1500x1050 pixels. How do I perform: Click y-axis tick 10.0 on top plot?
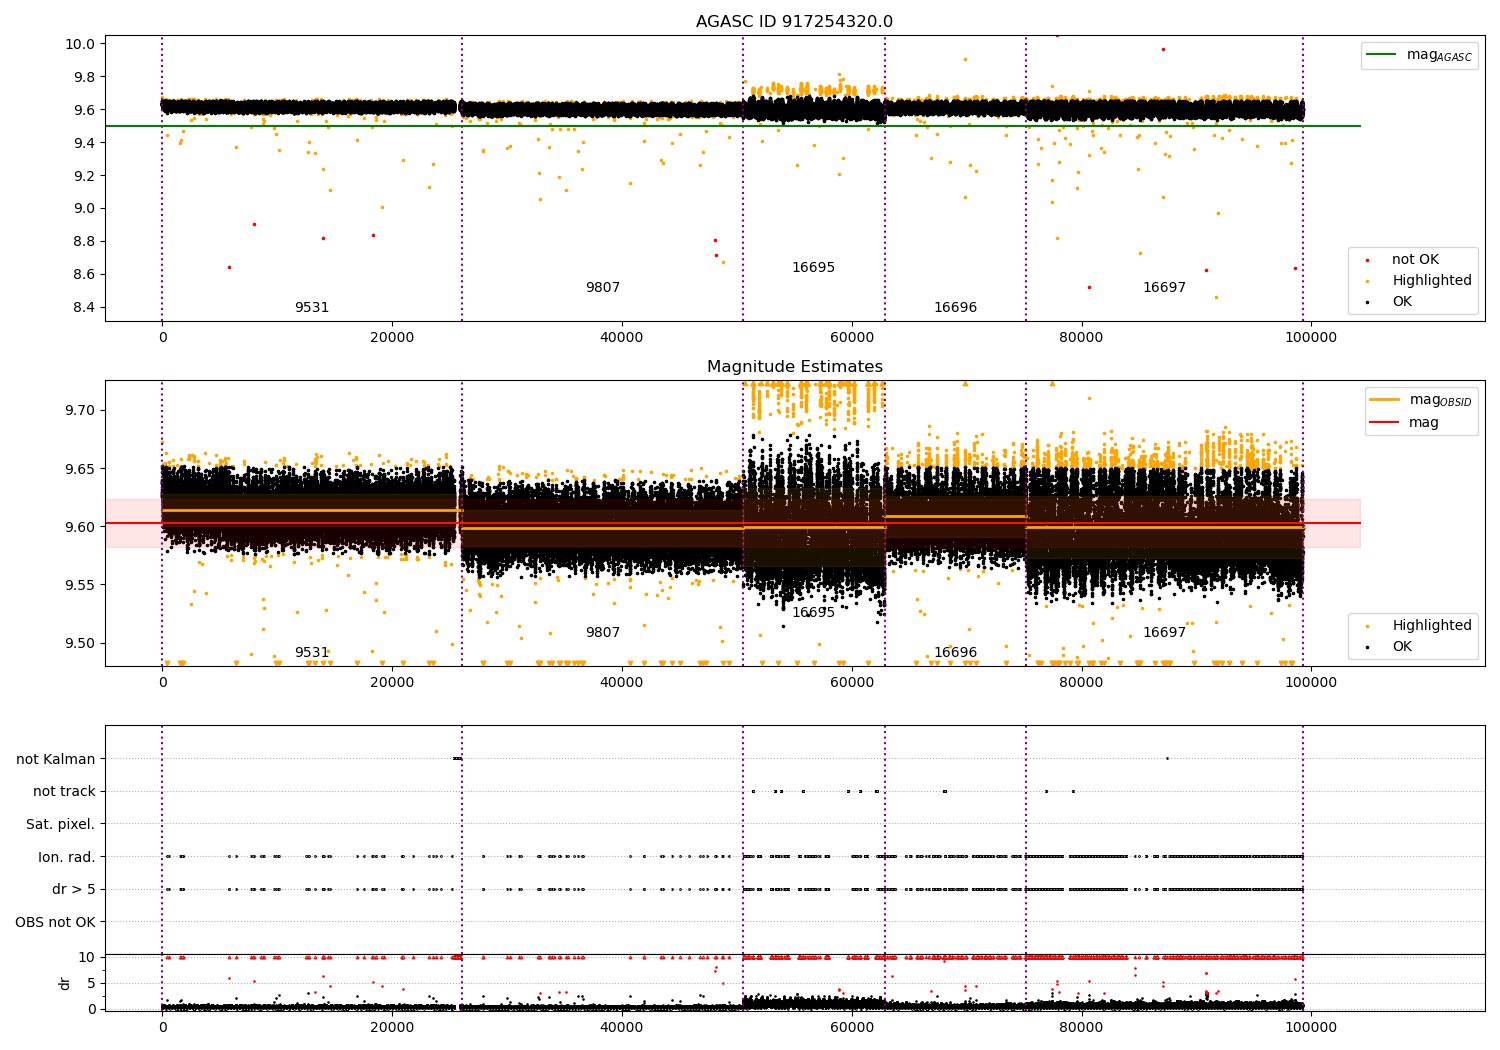[x=81, y=44]
